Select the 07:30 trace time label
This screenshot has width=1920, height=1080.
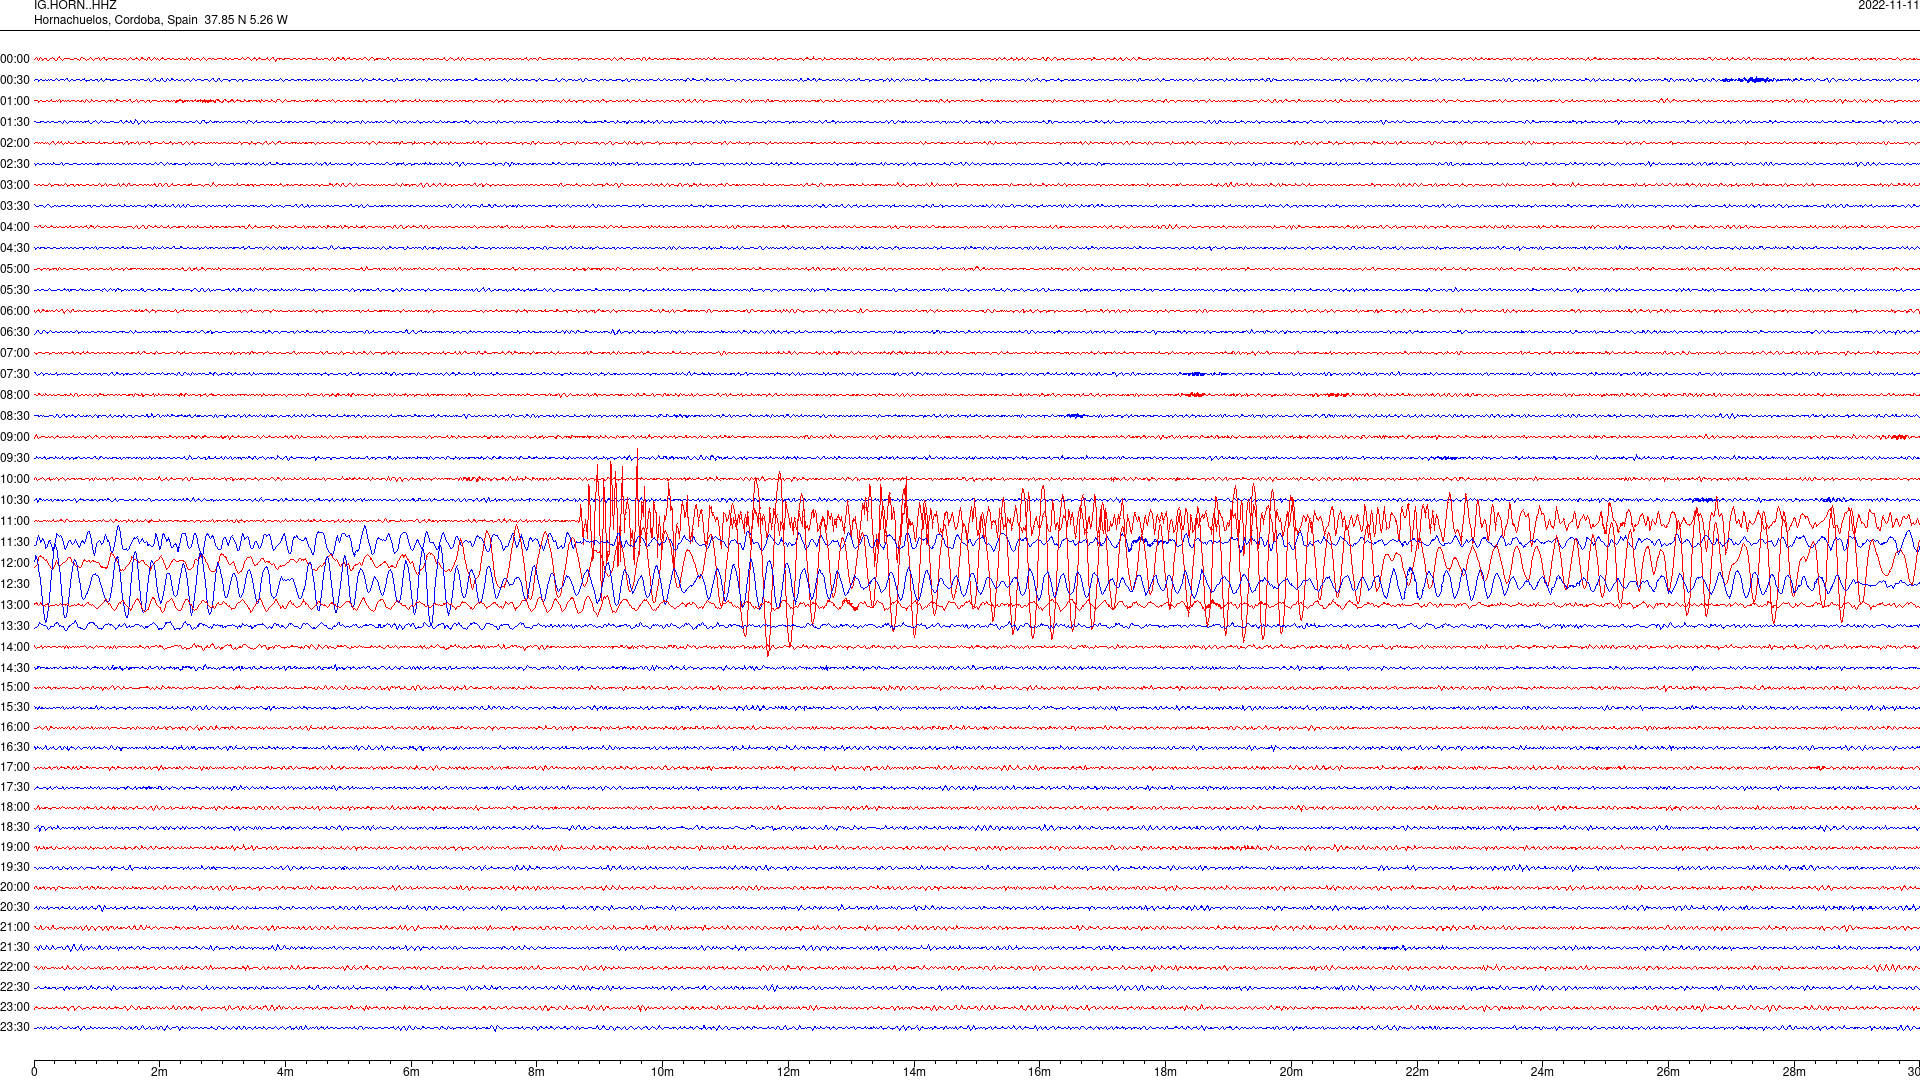coord(15,374)
